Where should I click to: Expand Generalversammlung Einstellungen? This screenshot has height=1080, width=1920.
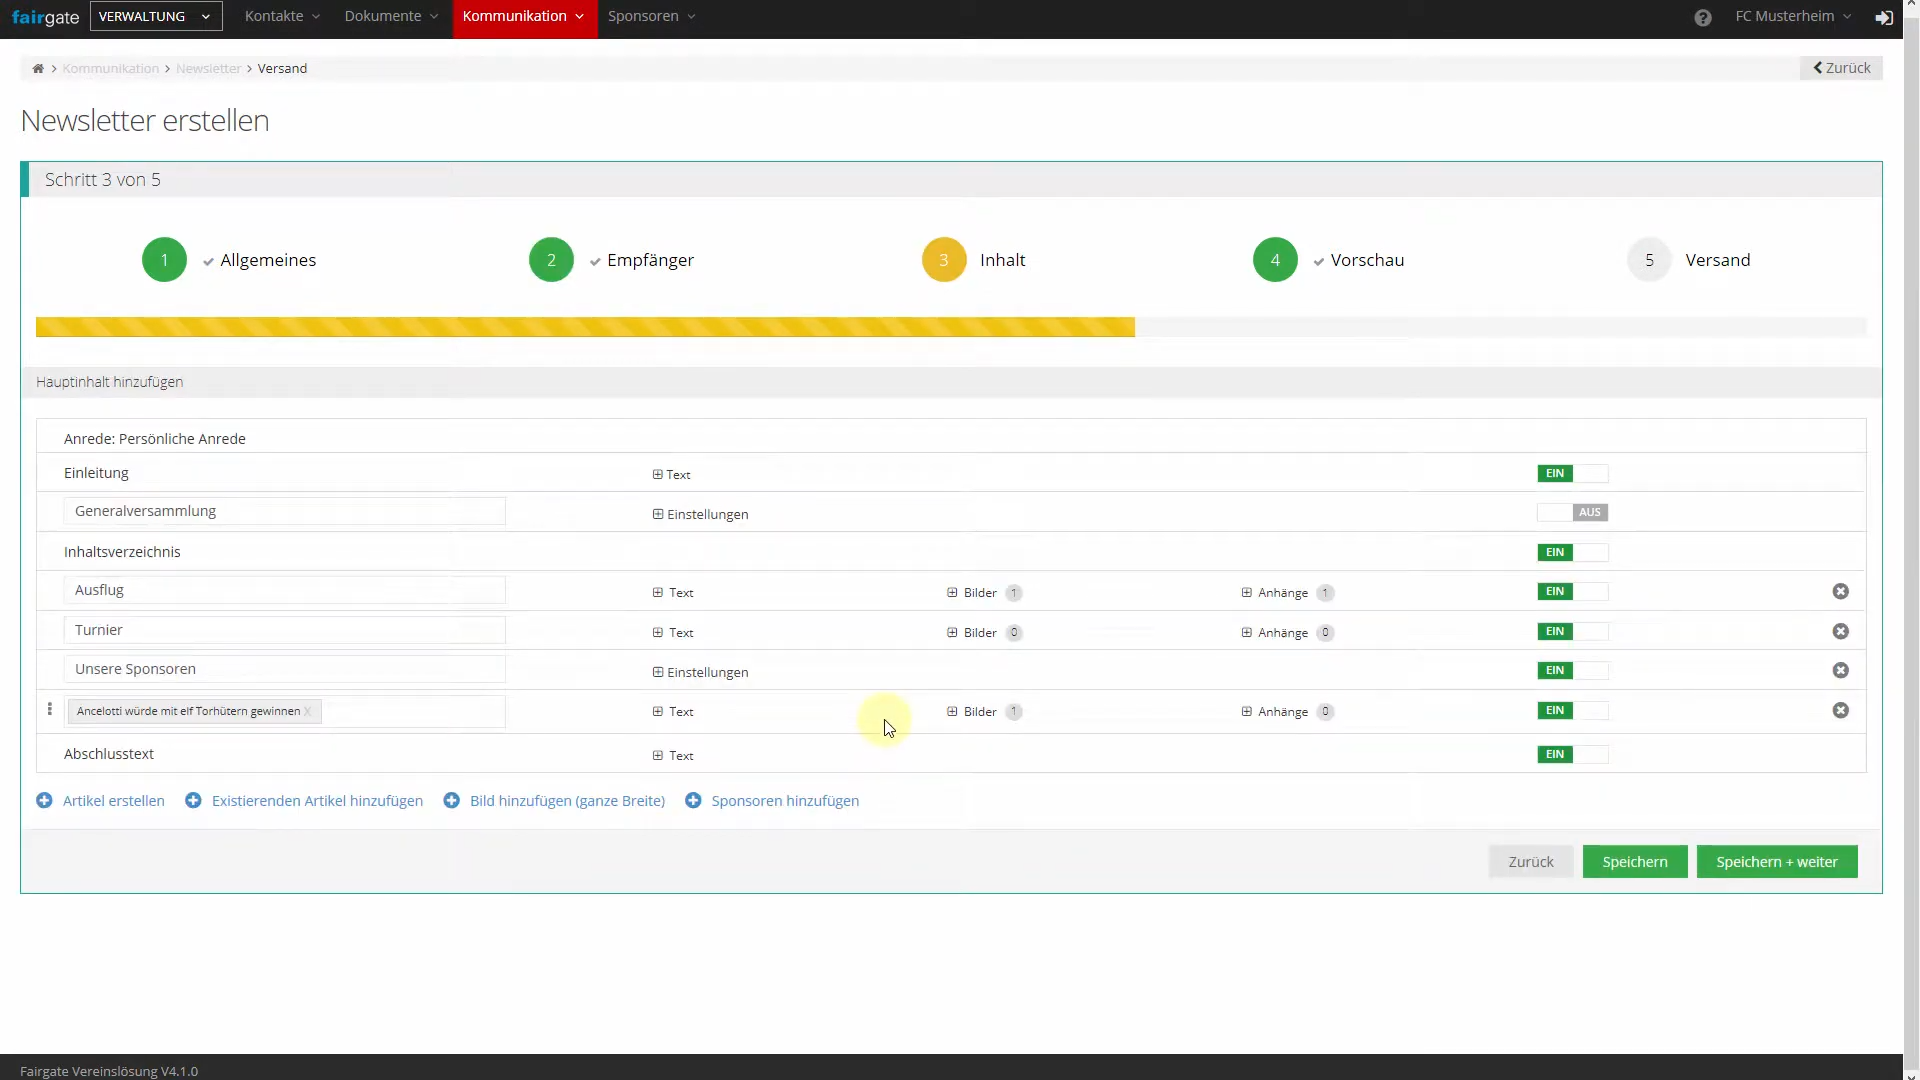coord(700,515)
